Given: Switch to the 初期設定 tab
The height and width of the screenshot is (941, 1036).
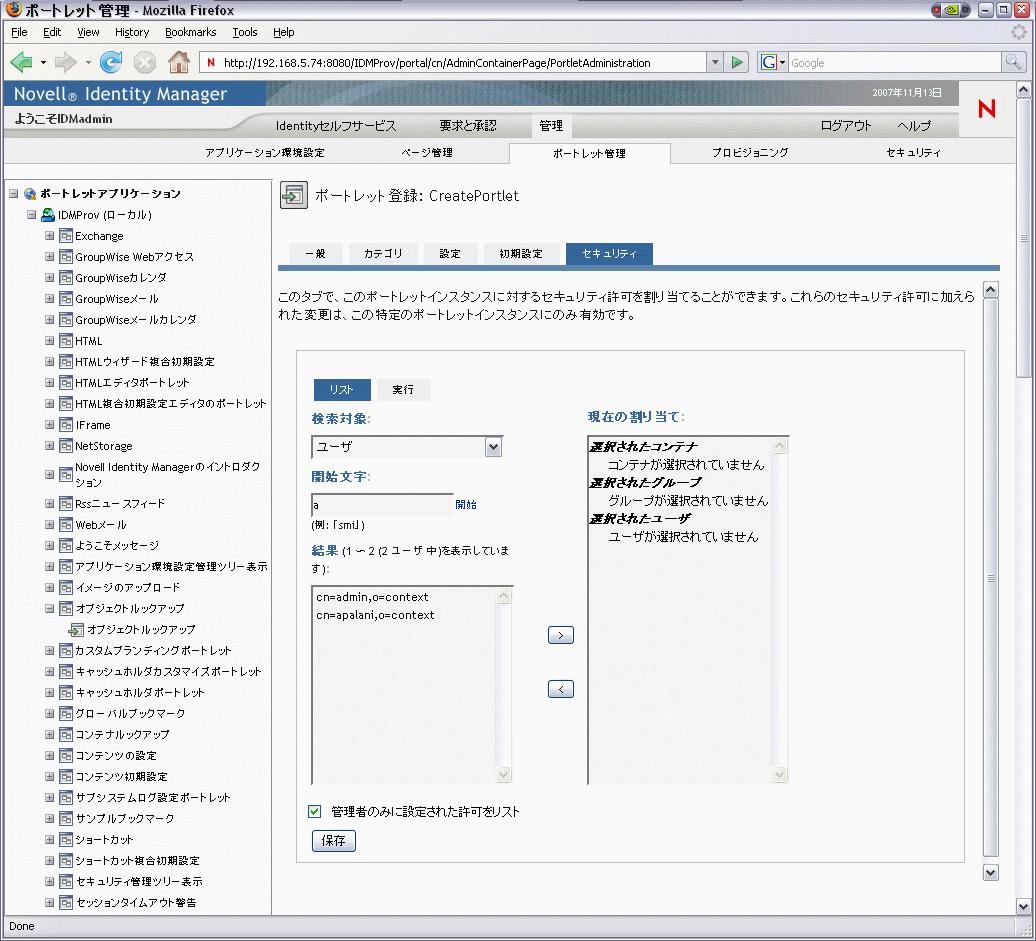Looking at the screenshot, I should pyautogui.click(x=521, y=254).
